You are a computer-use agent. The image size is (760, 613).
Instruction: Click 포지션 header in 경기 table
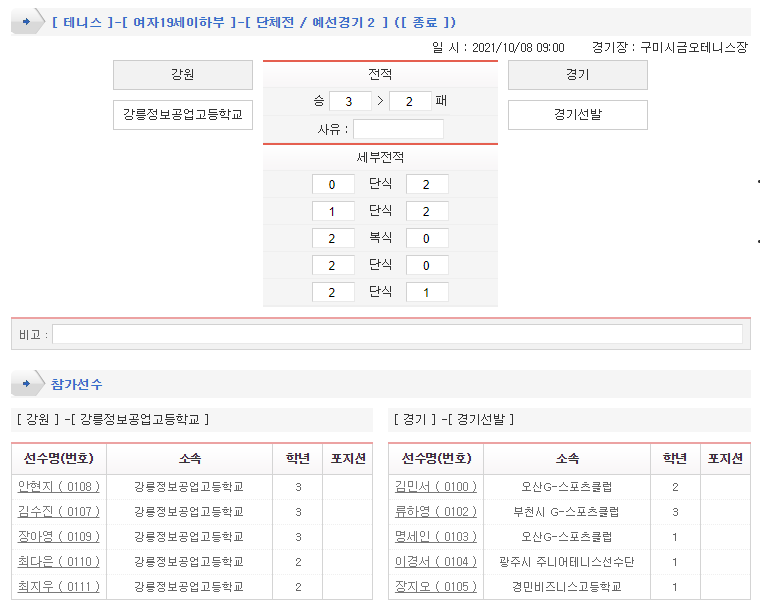pos(725,458)
